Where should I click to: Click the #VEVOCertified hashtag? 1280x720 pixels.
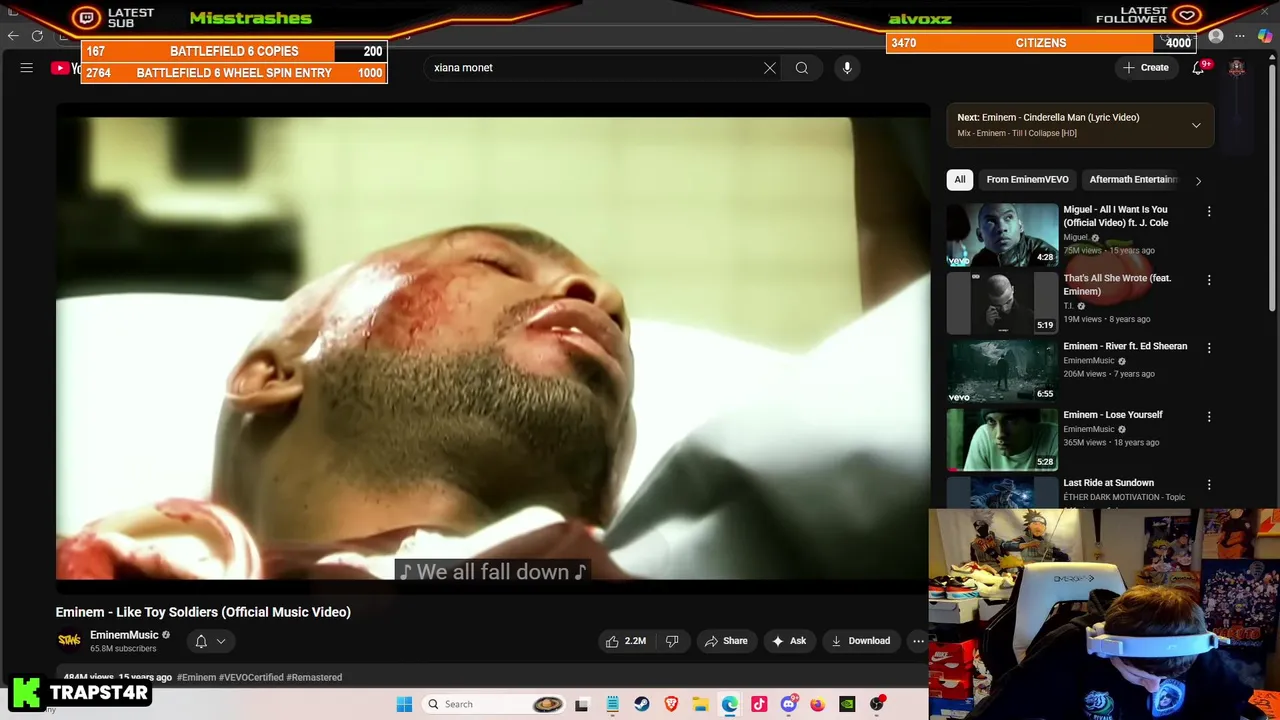click(x=251, y=677)
